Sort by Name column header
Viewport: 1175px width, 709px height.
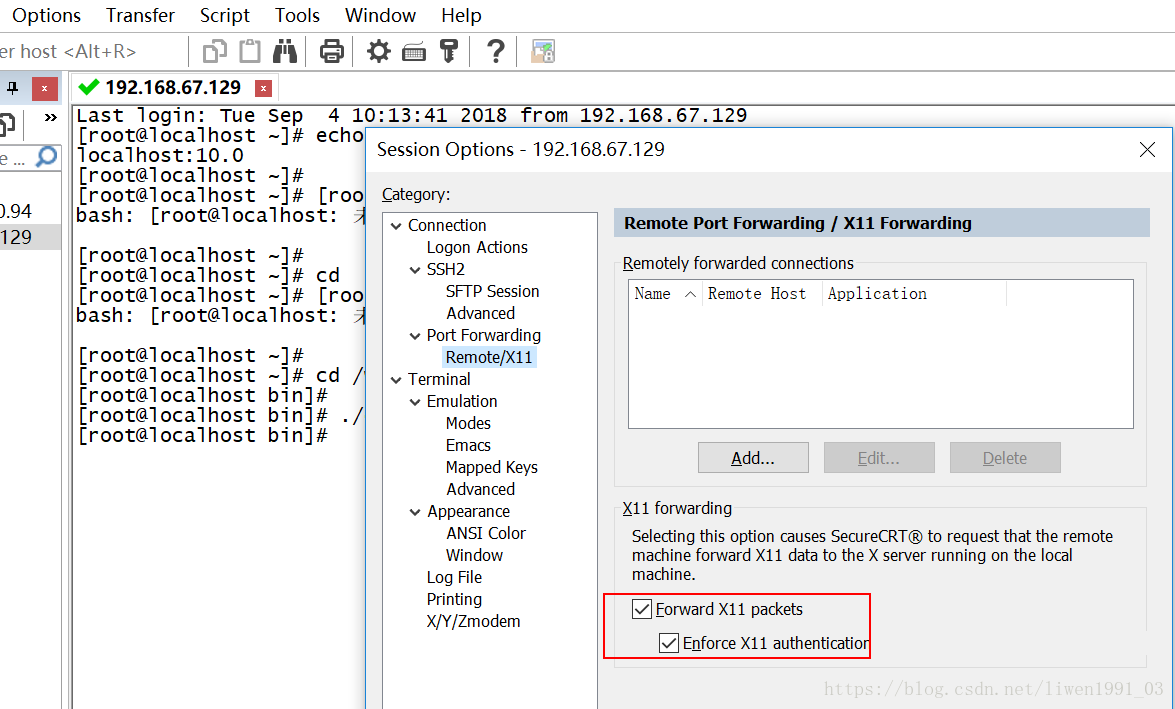point(653,294)
